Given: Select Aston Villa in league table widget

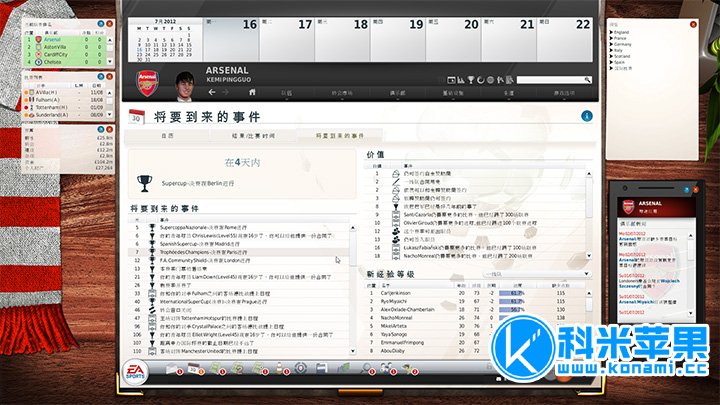Looking at the screenshot, I should tap(65, 47).
